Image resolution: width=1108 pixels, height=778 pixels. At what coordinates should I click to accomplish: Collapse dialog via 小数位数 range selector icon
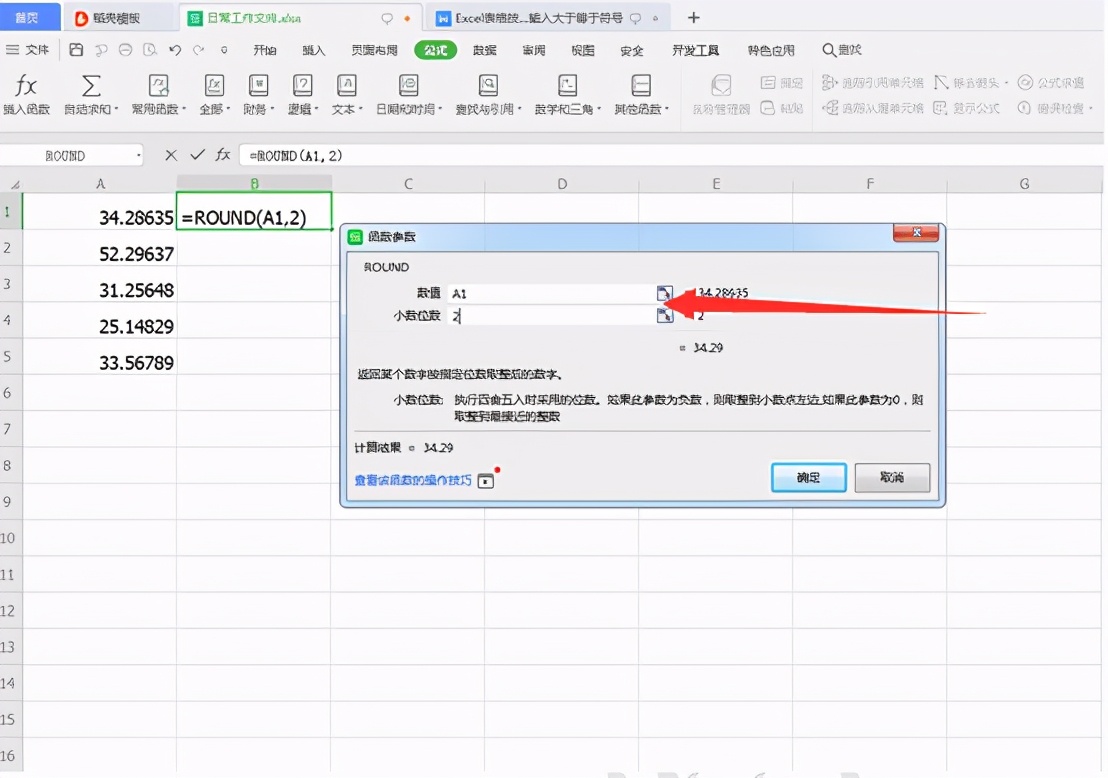[665, 315]
